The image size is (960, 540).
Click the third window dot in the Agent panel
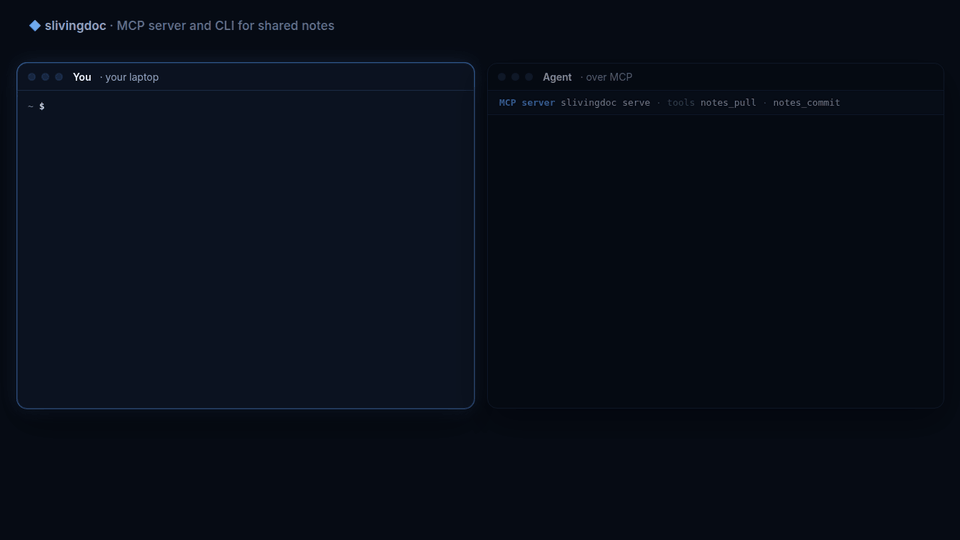click(x=529, y=77)
